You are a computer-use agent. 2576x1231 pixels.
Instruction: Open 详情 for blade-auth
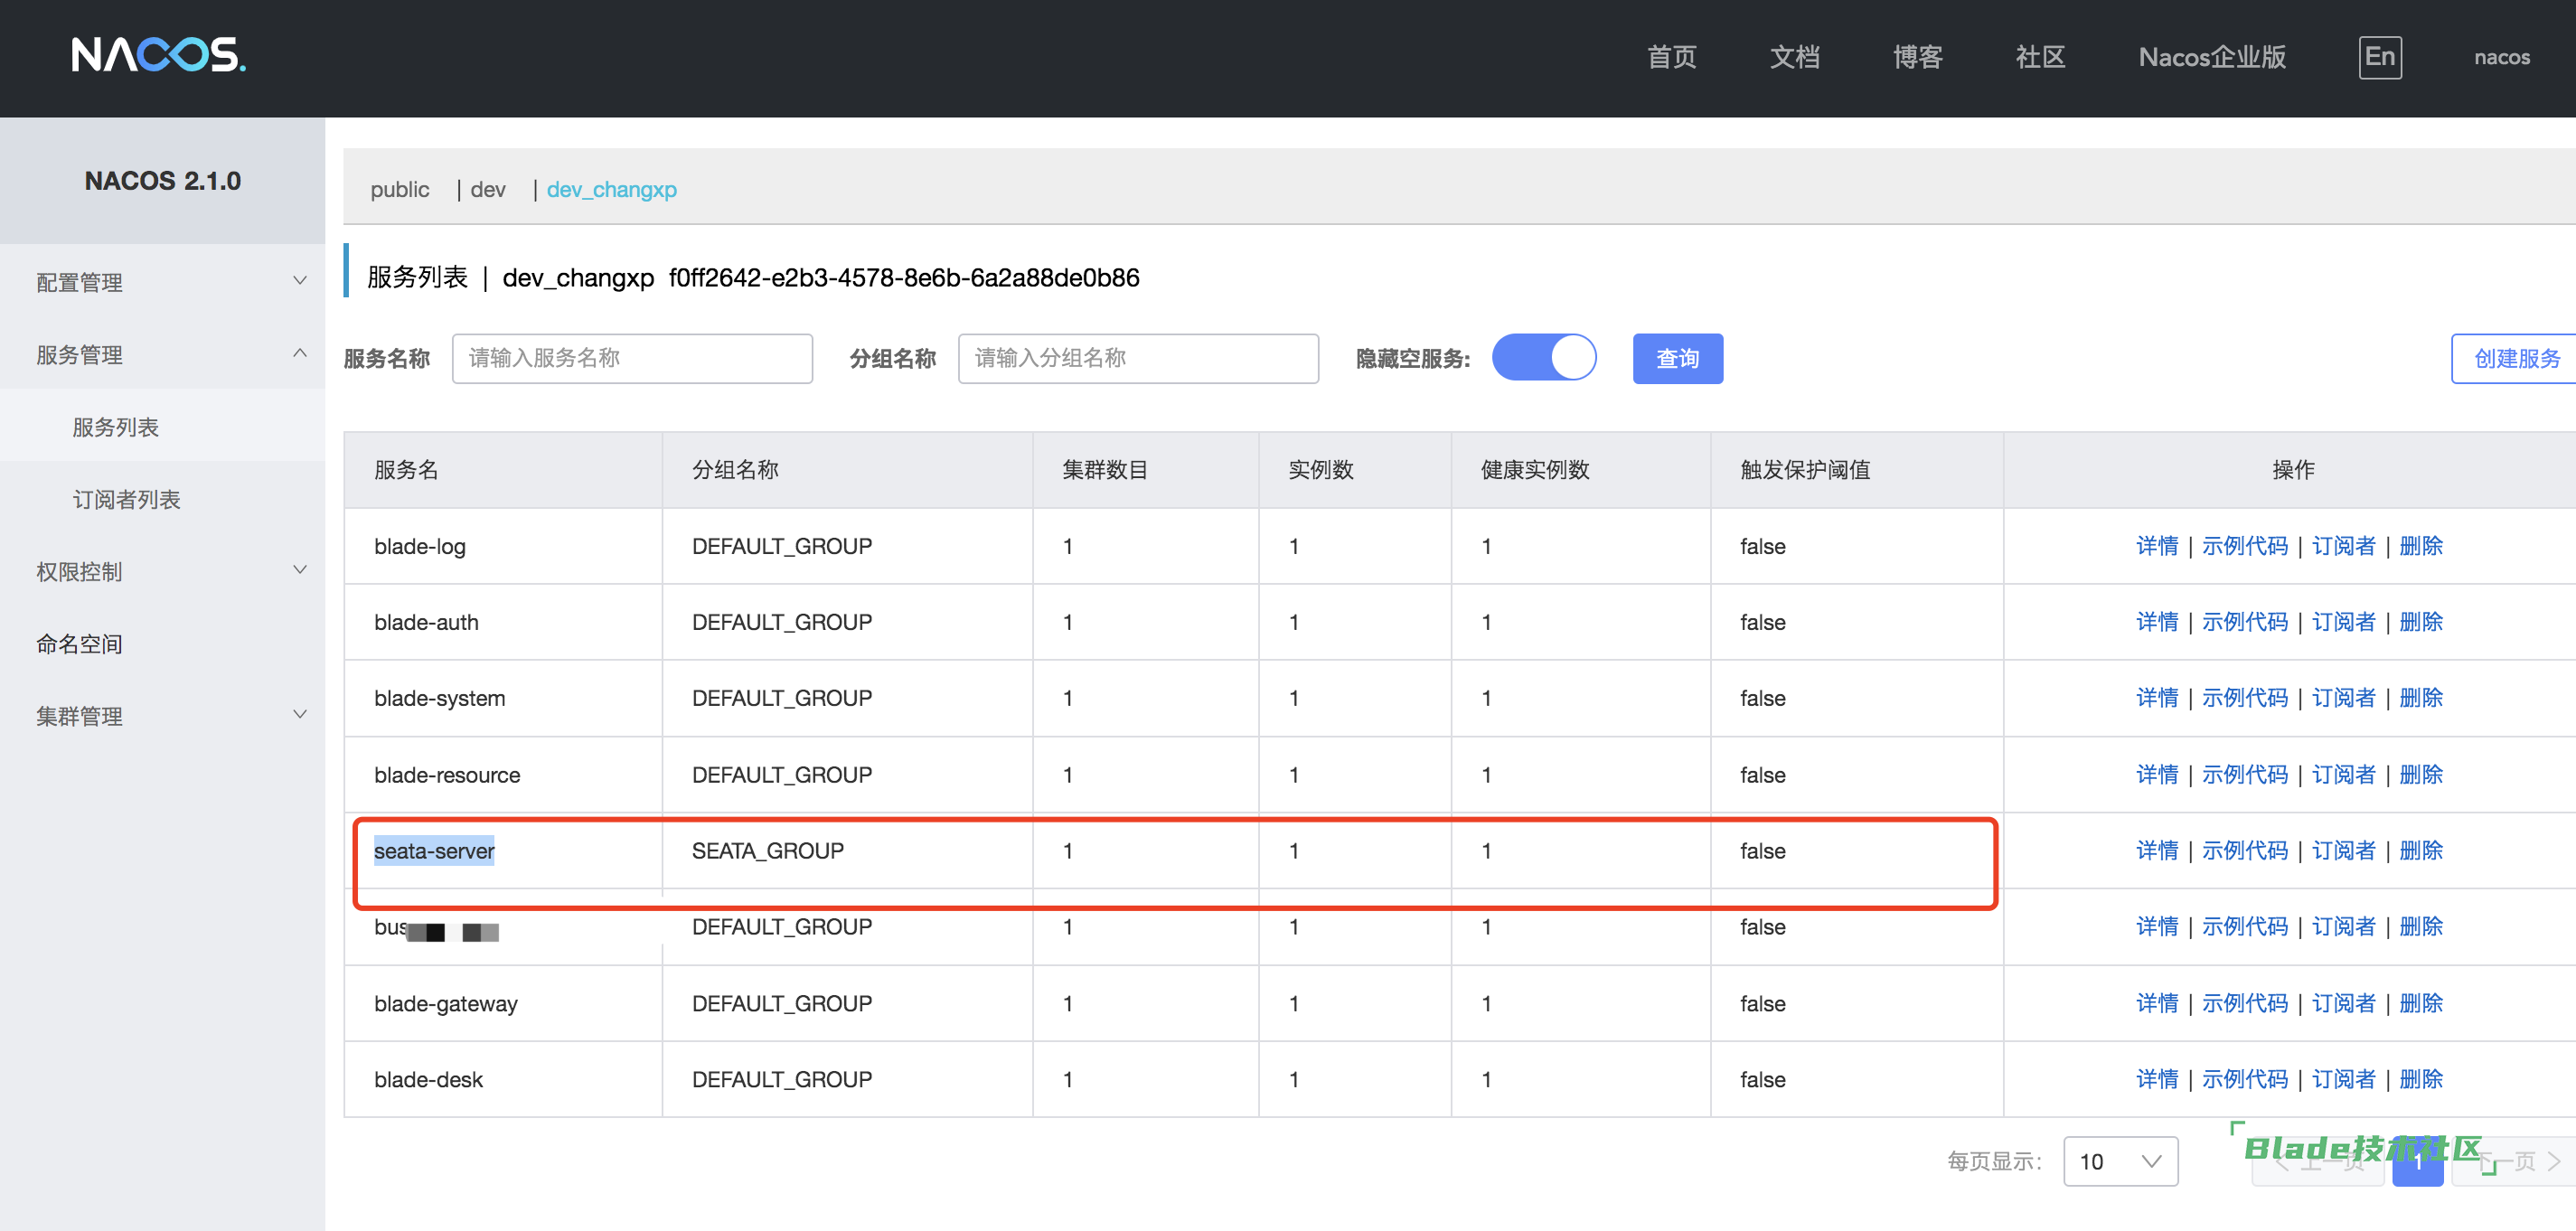click(x=2156, y=621)
